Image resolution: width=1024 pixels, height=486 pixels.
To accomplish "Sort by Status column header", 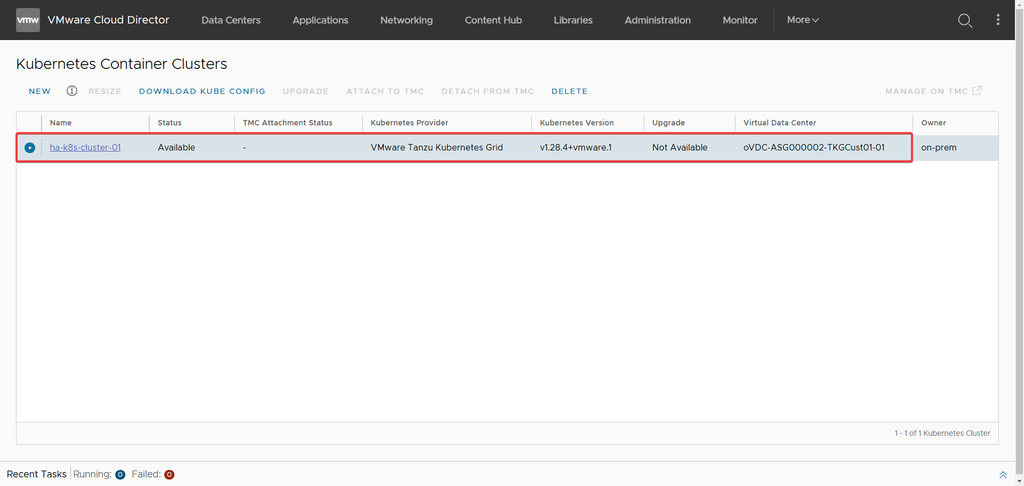I will point(169,123).
